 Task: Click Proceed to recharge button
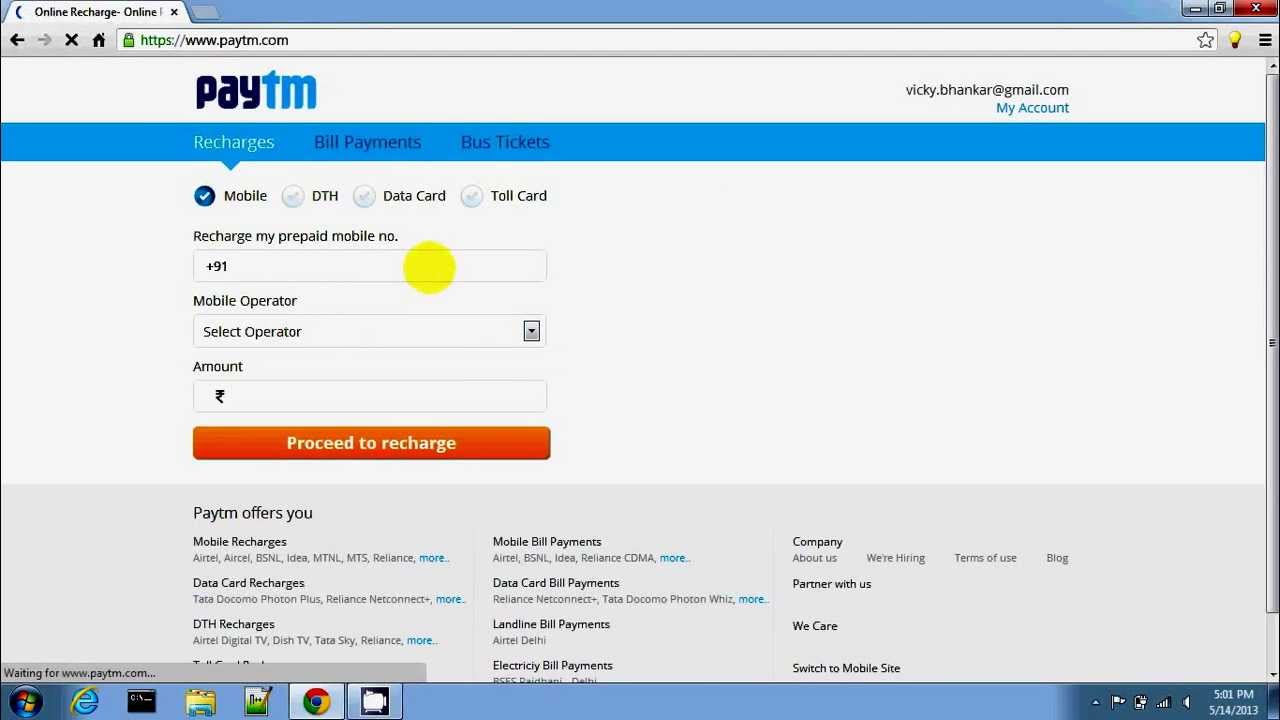(371, 443)
